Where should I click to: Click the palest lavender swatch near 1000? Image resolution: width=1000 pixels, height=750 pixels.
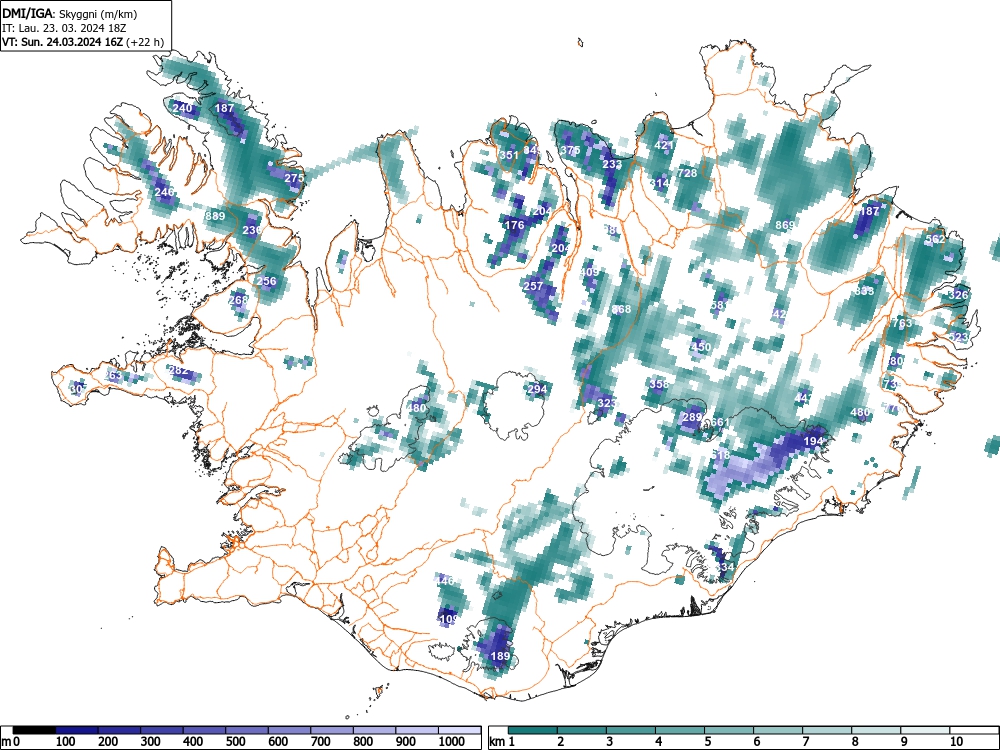[x=459, y=729]
